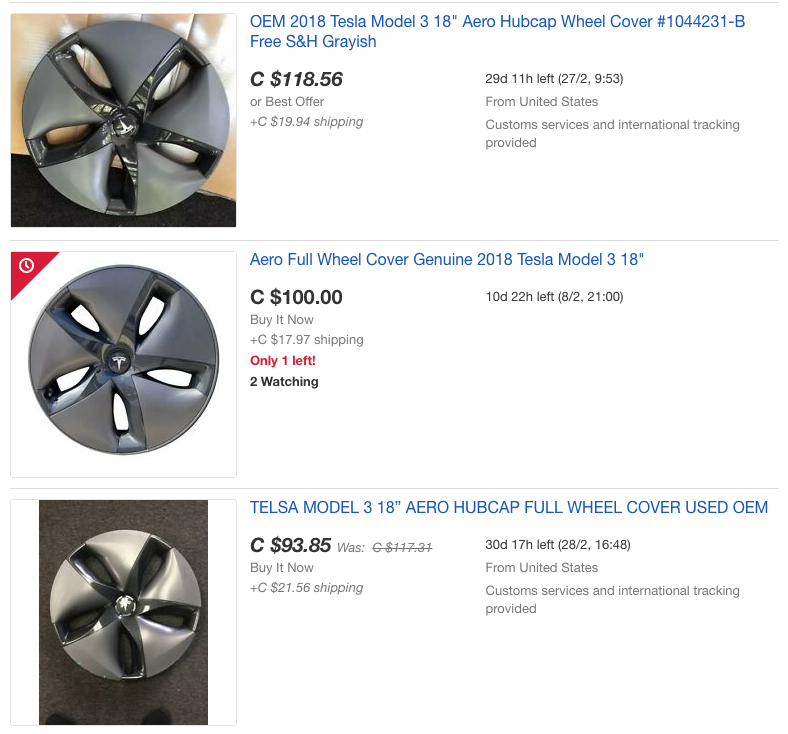The image size is (788, 734).
Task: Click the C $118.56 price
Action: [x=296, y=79]
